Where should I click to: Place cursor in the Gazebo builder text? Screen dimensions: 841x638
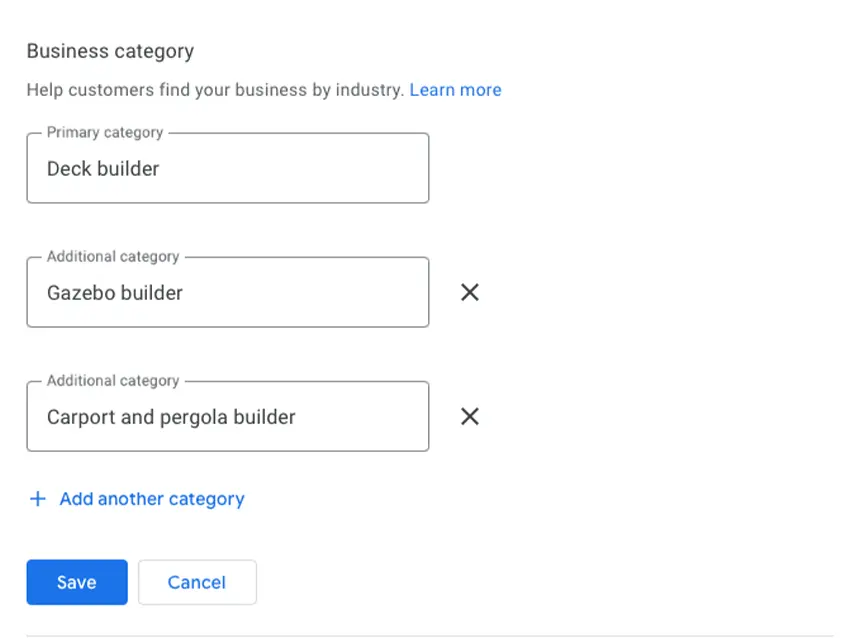115,293
